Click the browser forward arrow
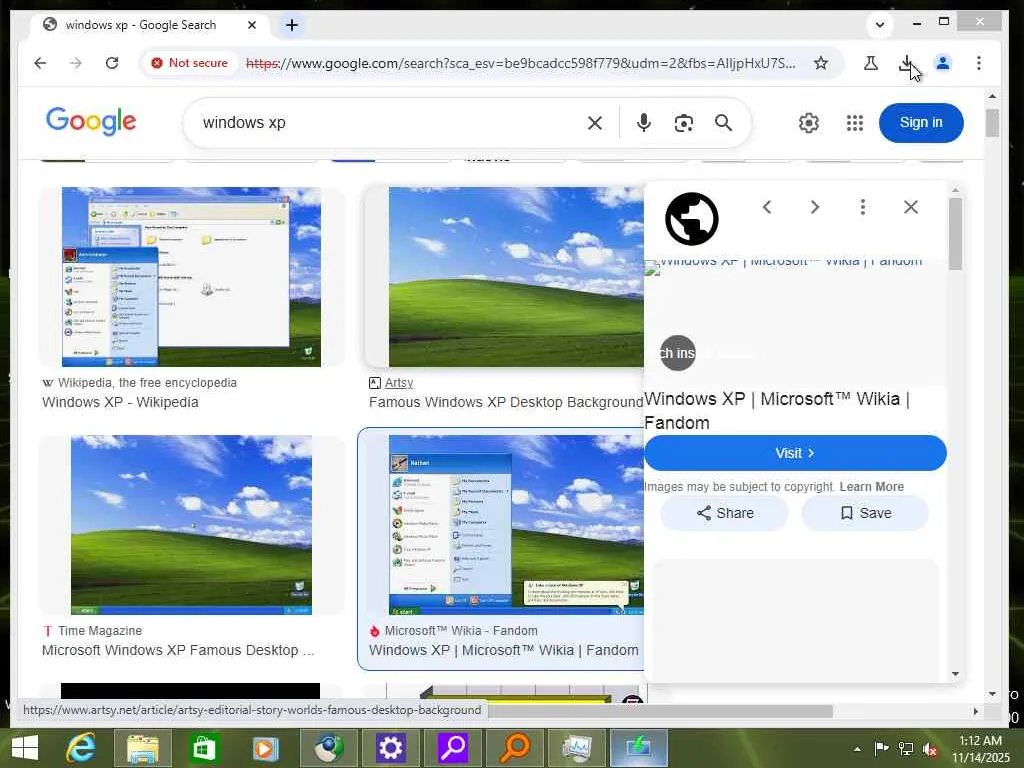 point(76,63)
